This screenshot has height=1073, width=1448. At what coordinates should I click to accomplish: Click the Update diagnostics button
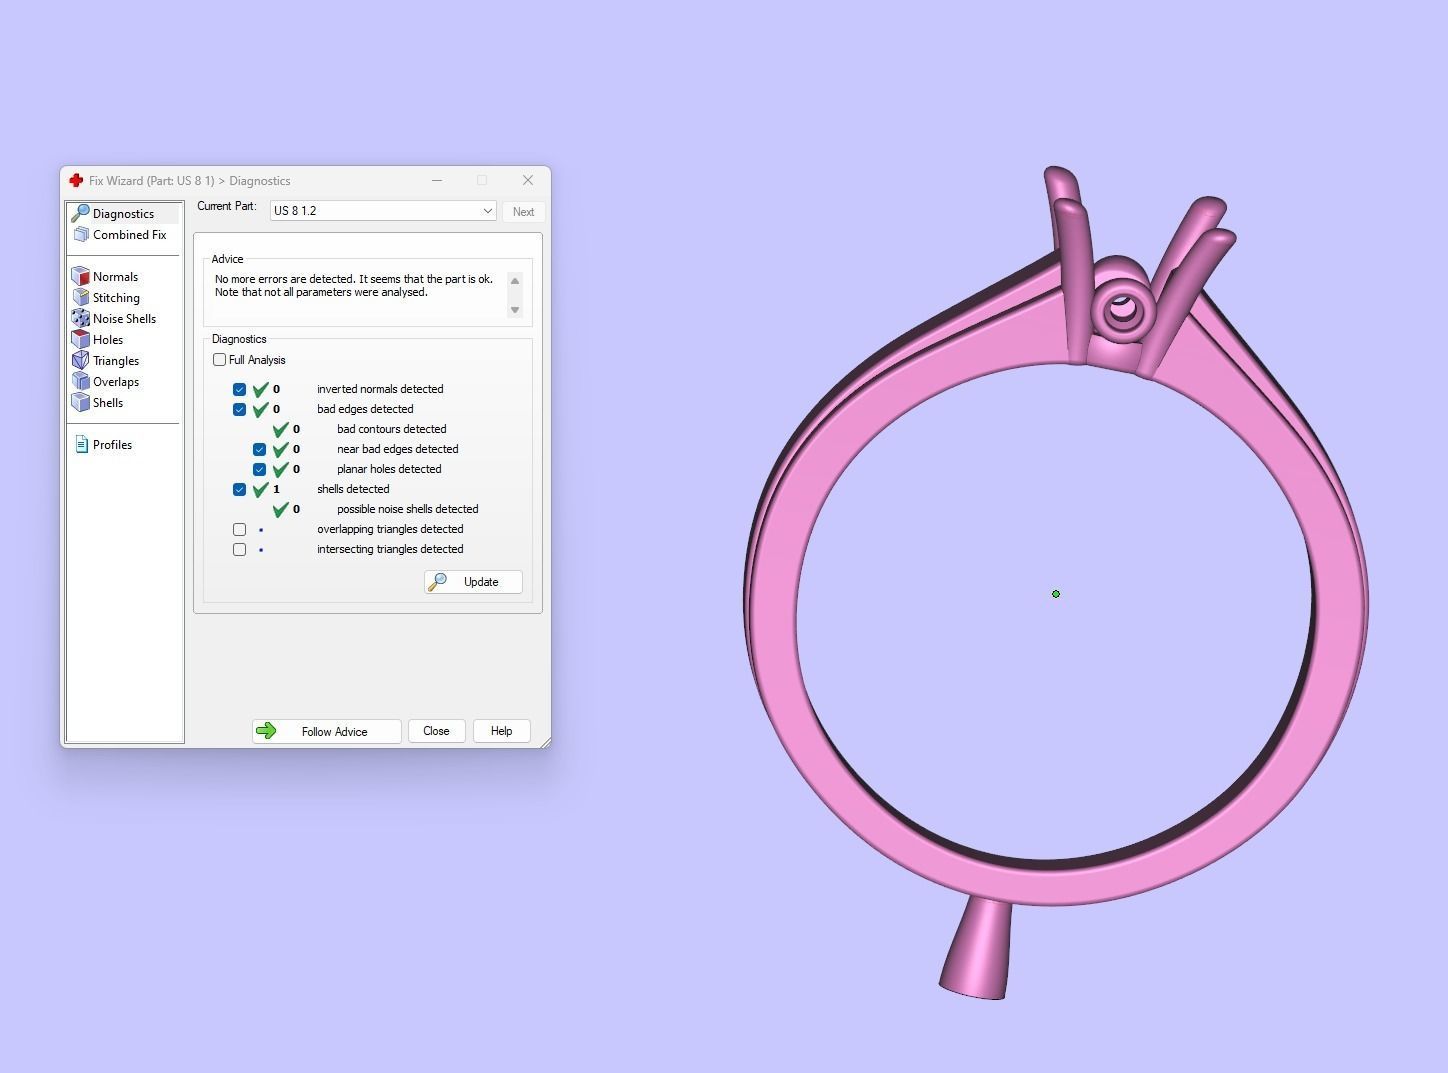point(473,582)
